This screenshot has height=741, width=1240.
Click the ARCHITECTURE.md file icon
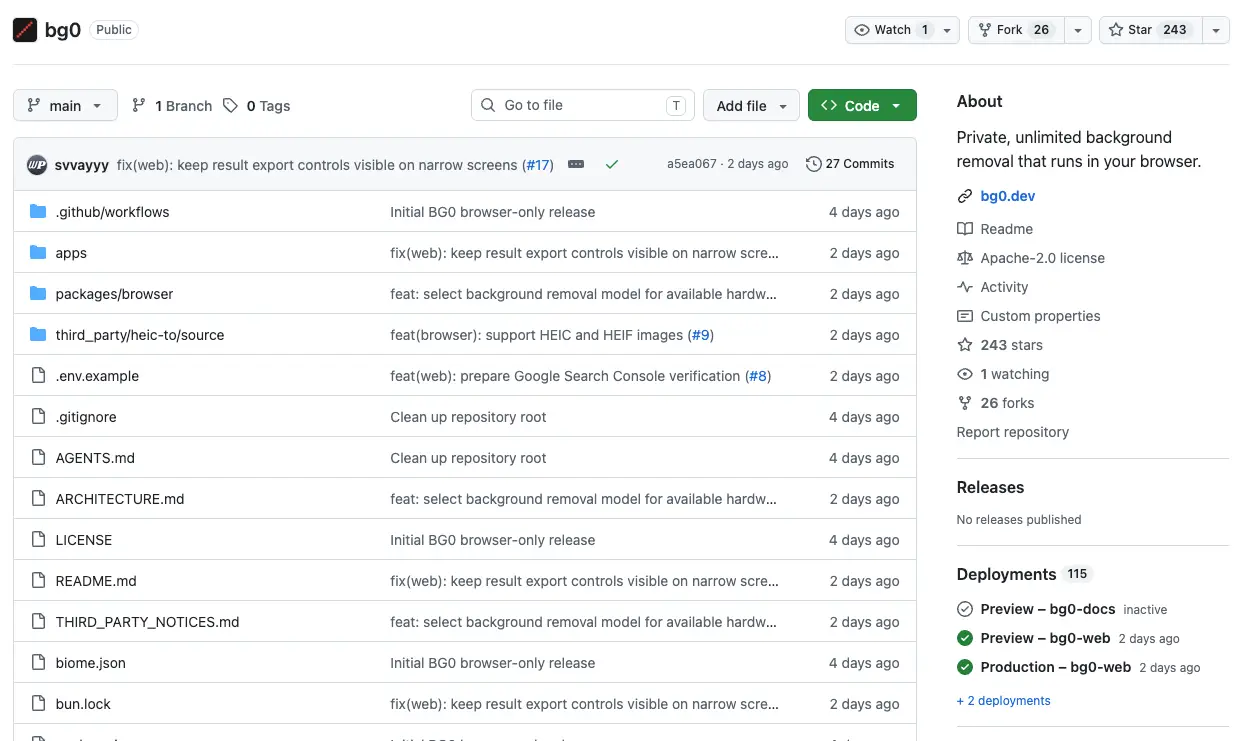pos(38,499)
